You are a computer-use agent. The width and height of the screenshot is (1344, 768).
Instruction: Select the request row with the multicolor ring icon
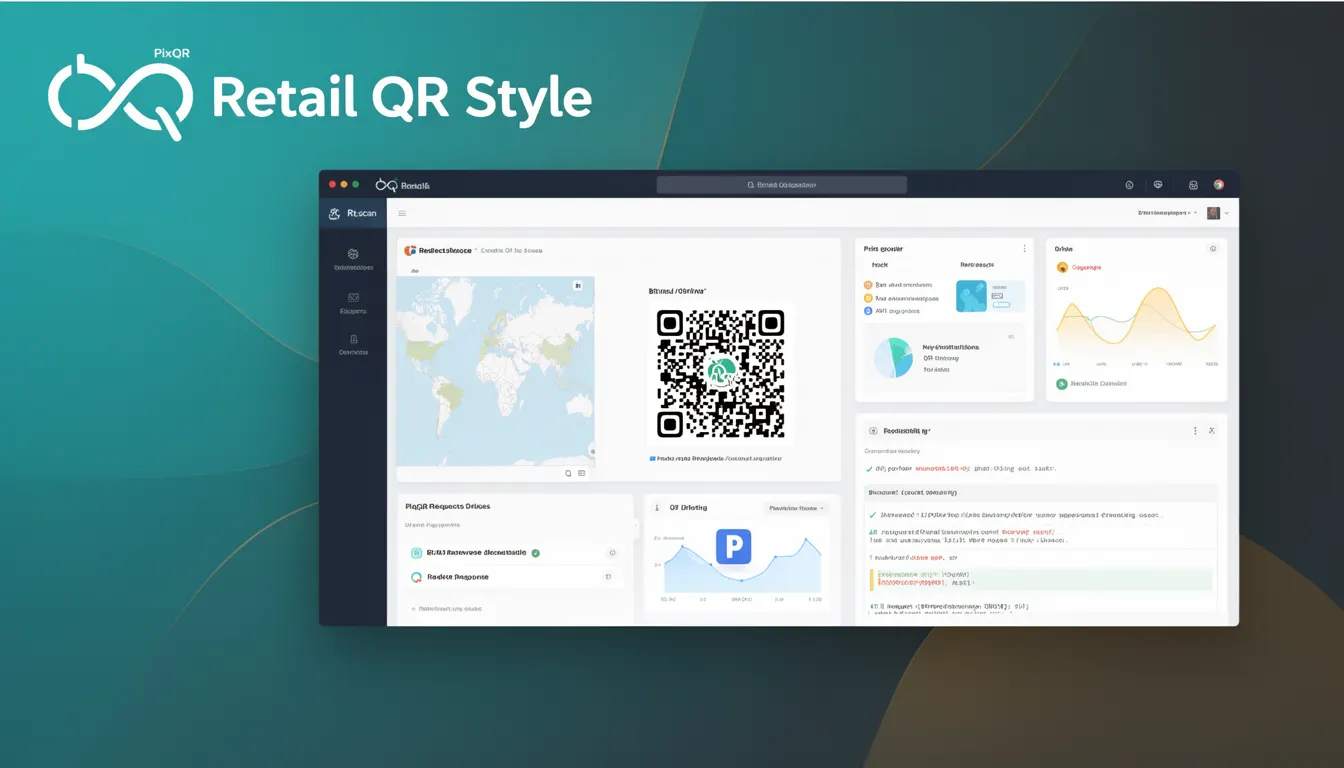(x=516, y=577)
